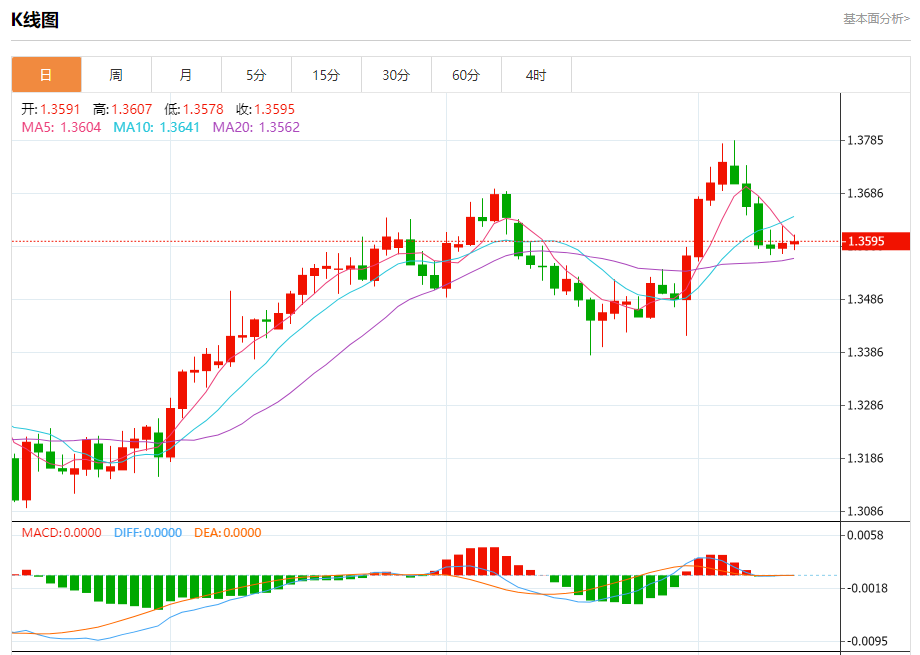Viewport: 920px width, 655px height.
Task: Switch to the 周 weekly tab
Action: click(x=116, y=75)
